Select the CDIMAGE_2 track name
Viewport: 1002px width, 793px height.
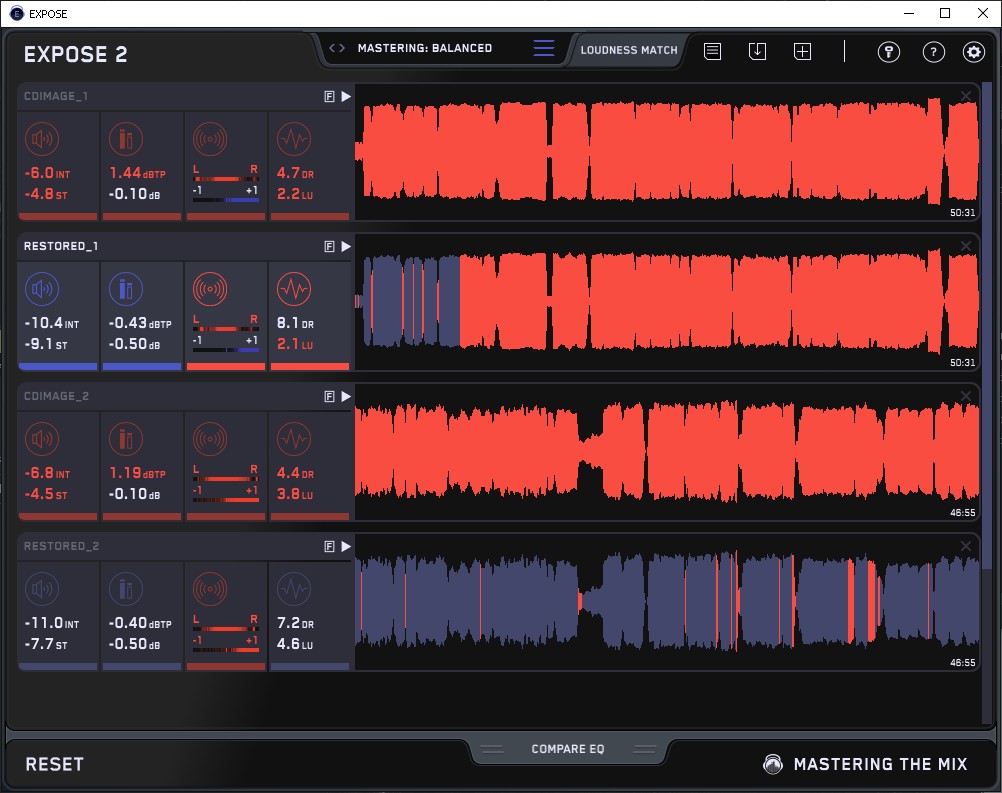(x=56, y=396)
